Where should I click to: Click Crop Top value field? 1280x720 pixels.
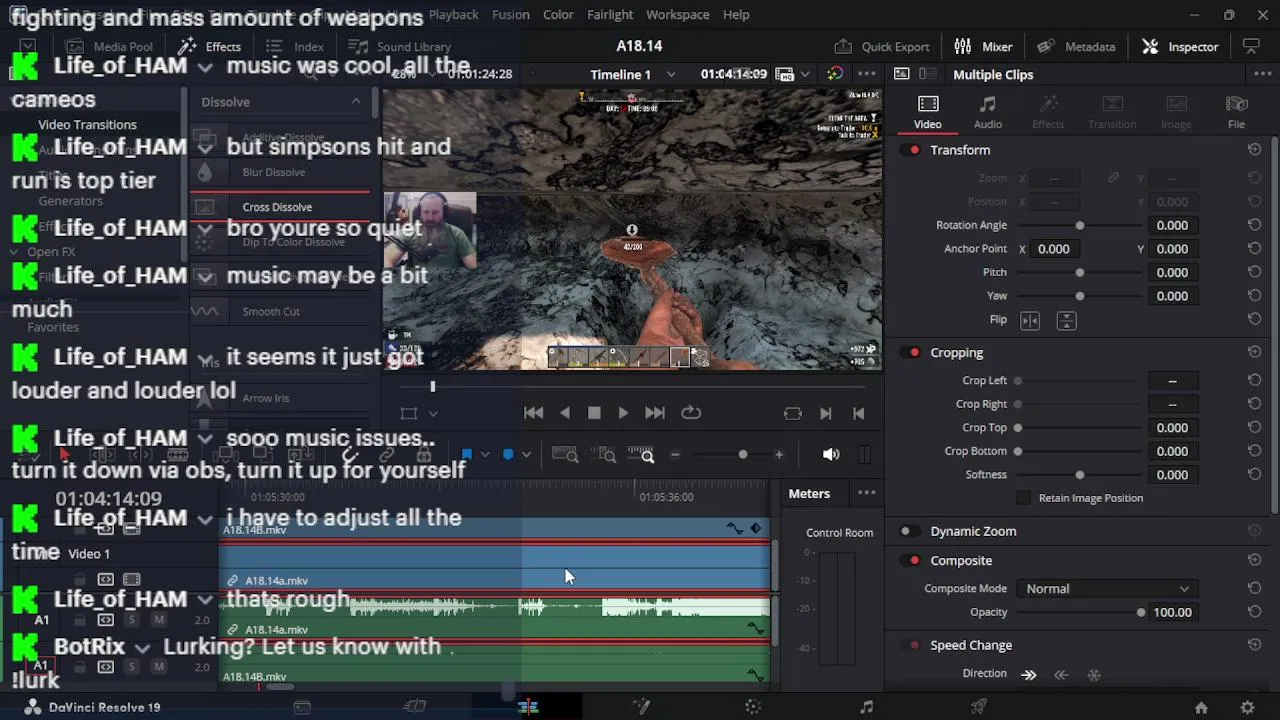point(1172,427)
